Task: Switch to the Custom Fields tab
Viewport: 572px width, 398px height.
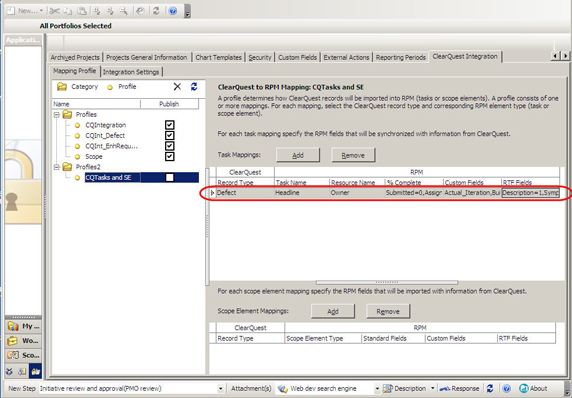Action: (297, 57)
